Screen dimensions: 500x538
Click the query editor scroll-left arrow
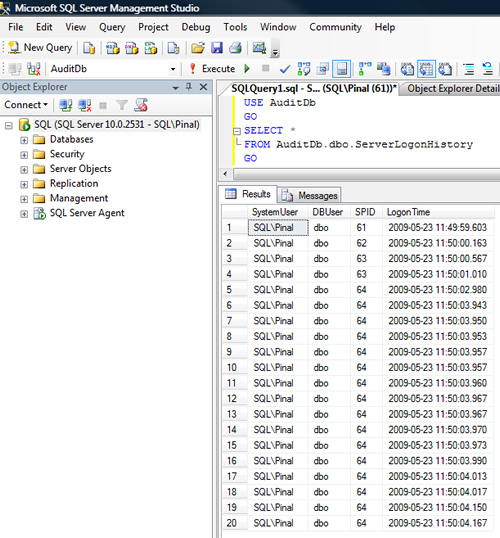pos(225,174)
